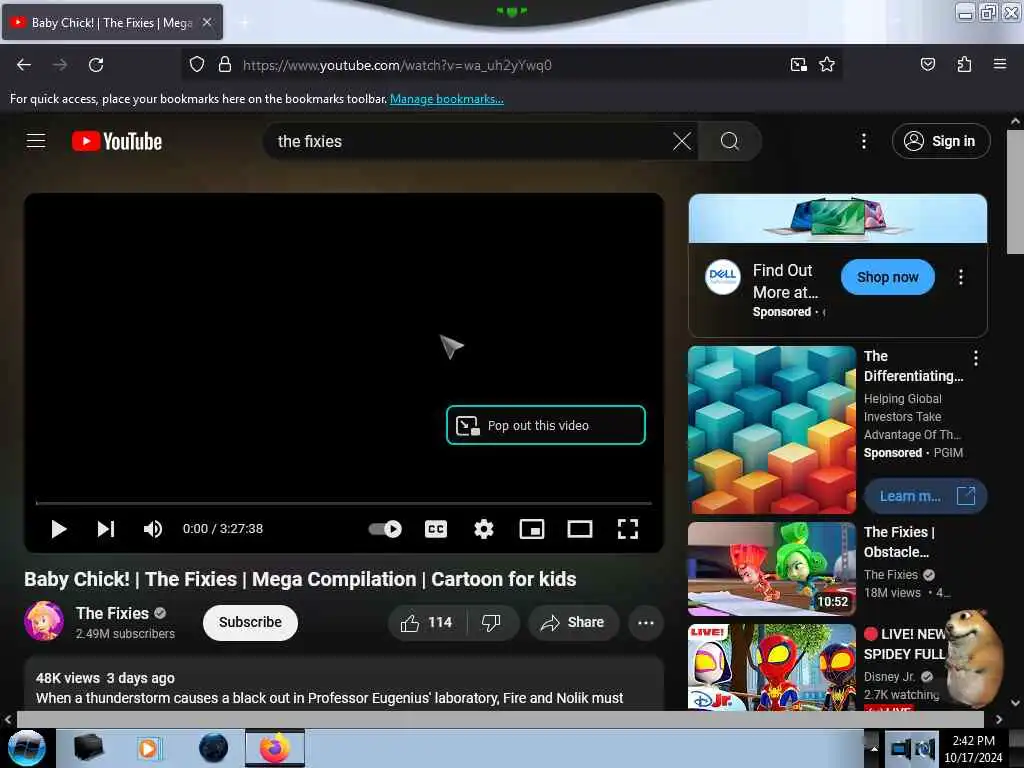Click '48K views 3 days ago' text
Image resolution: width=1024 pixels, height=768 pixels.
105,678
